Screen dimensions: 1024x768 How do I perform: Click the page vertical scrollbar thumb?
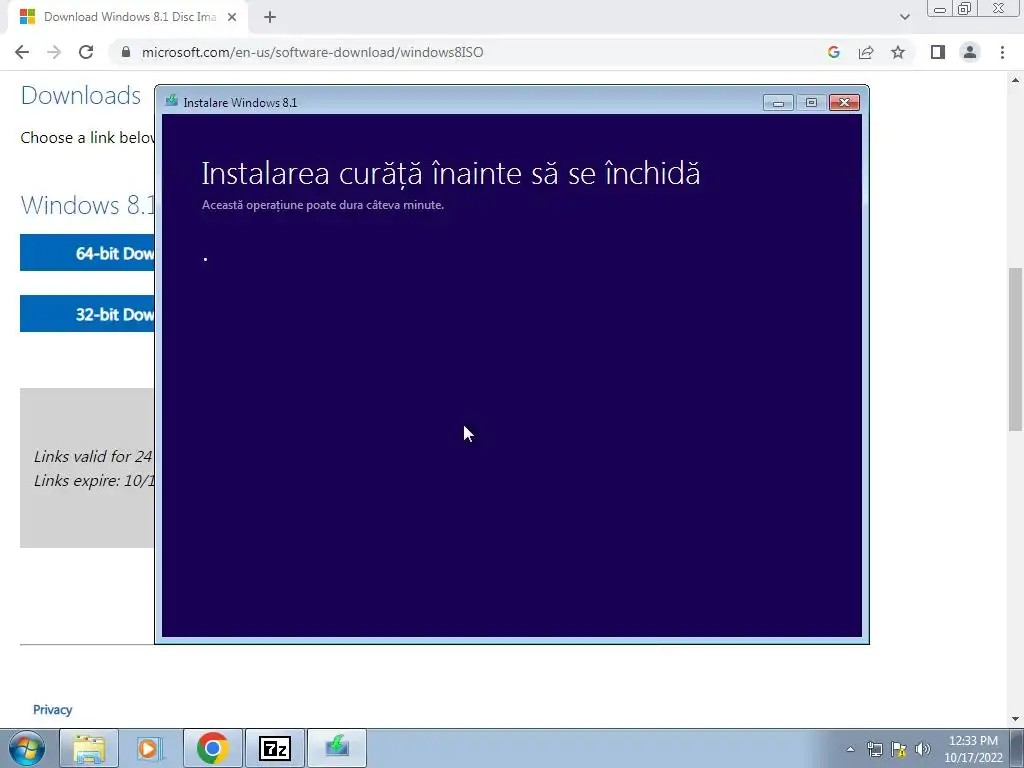click(x=1015, y=349)
